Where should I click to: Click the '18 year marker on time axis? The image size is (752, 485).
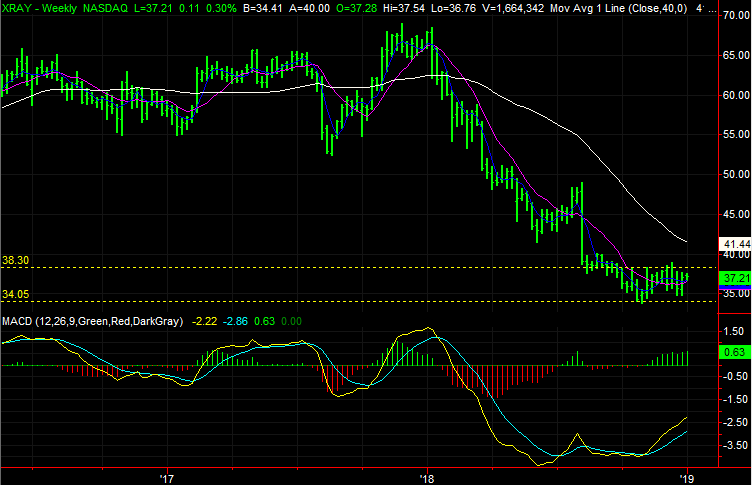[428, 477]
